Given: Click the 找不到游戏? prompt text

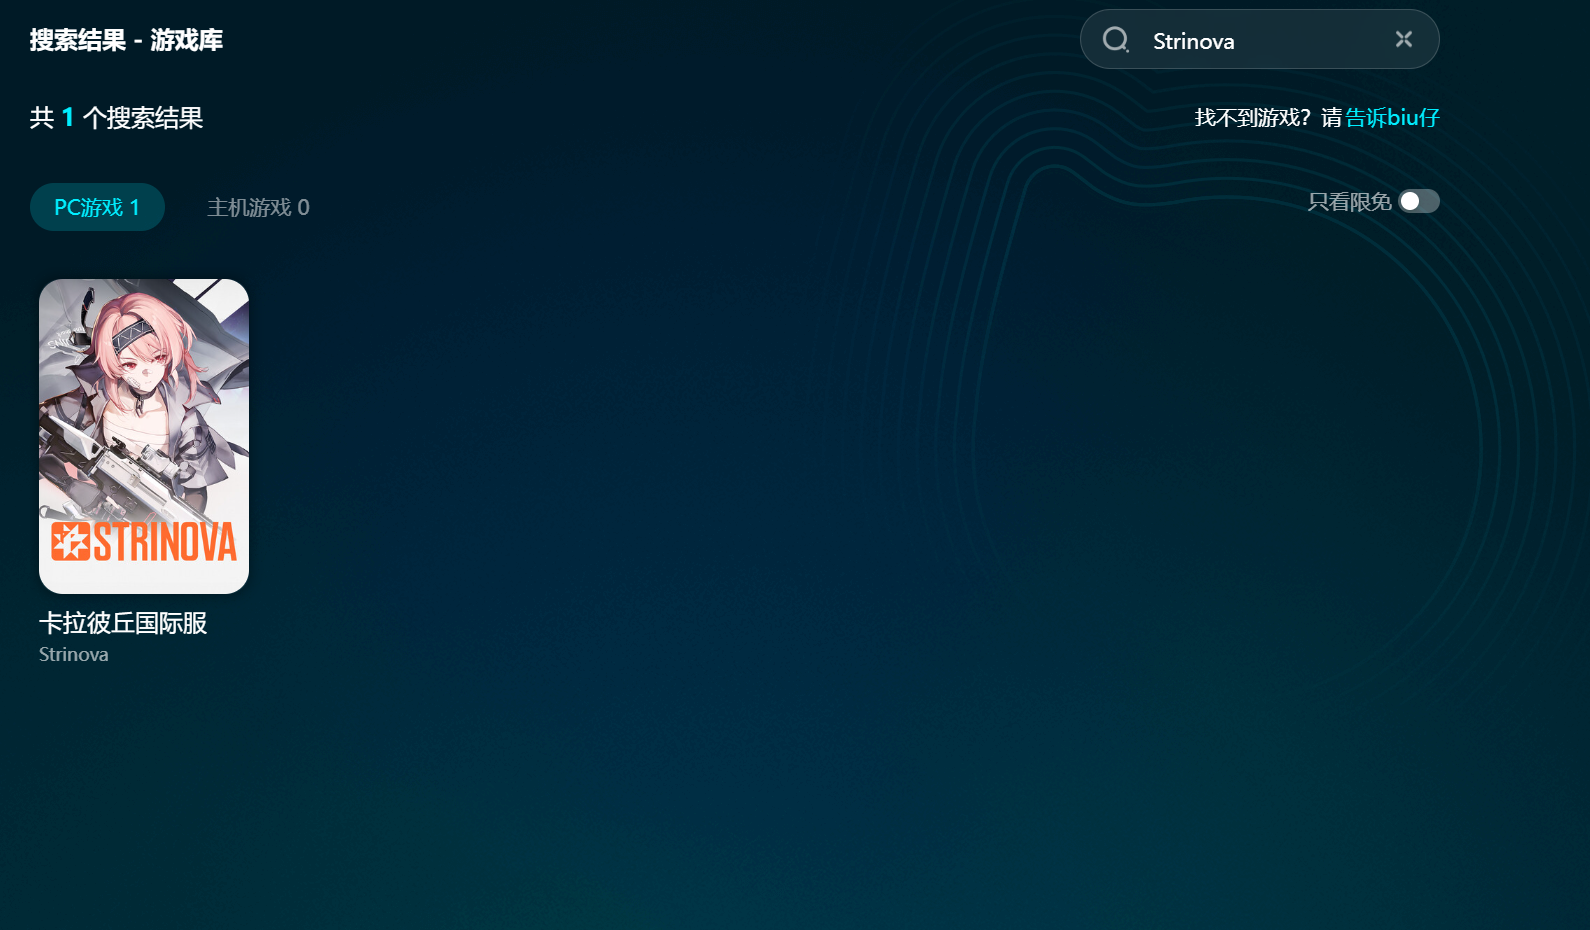Looking at the screenshot, I should [1252, 118].
